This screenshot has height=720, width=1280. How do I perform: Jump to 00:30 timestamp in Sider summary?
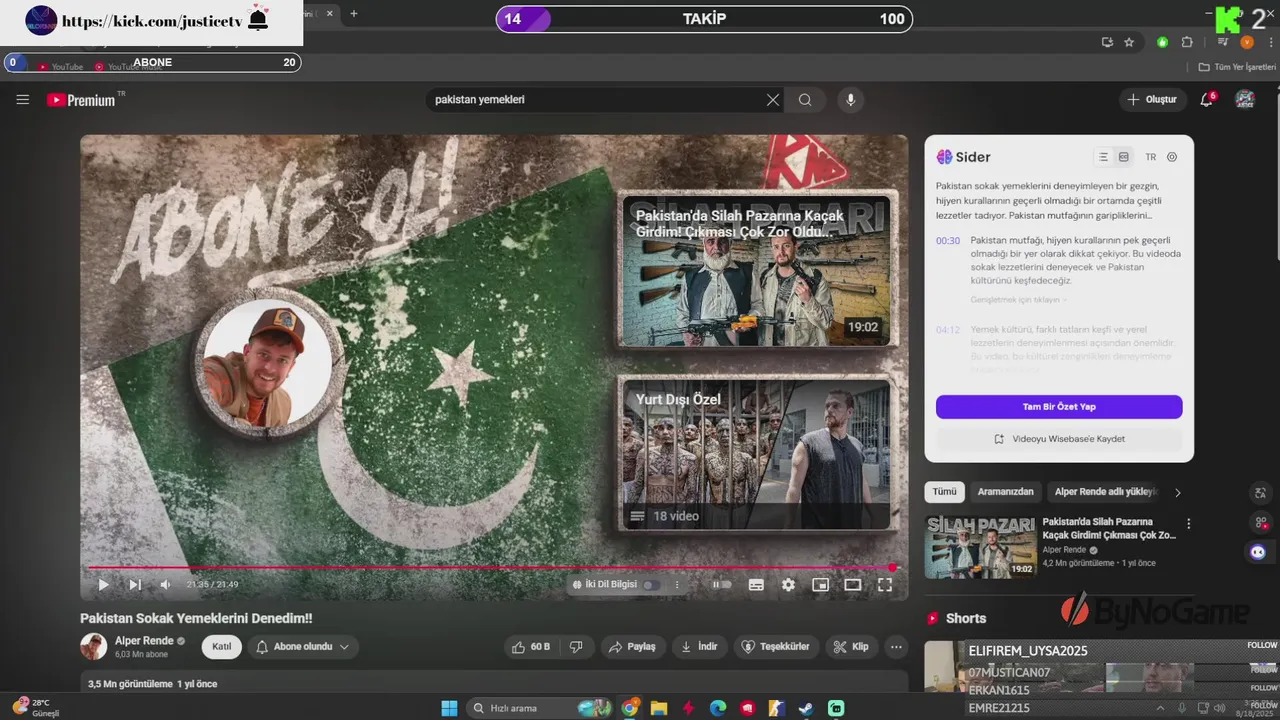point(948,241)
